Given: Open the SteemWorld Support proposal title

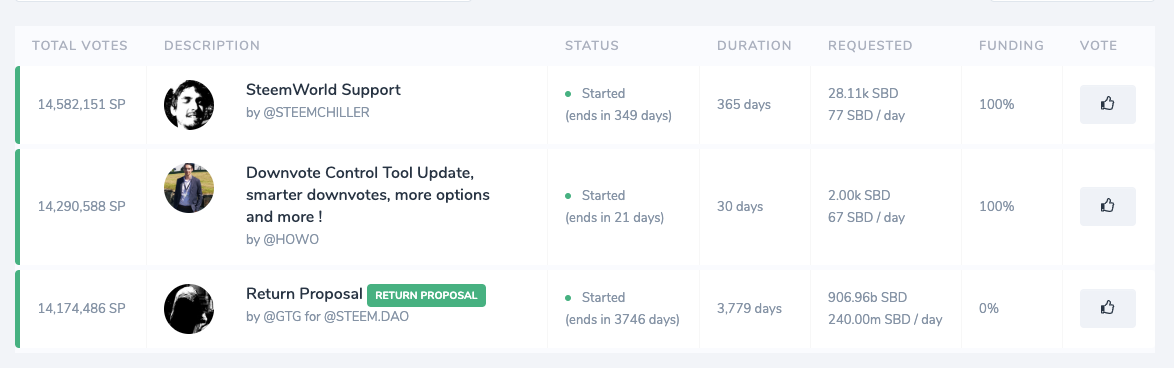Looking at the screenshot, I should click(323, 90).
